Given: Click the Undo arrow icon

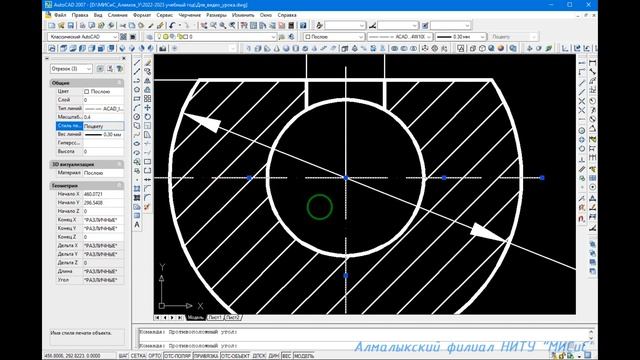Looking at the screenshot, I should [x=172, y=25].
